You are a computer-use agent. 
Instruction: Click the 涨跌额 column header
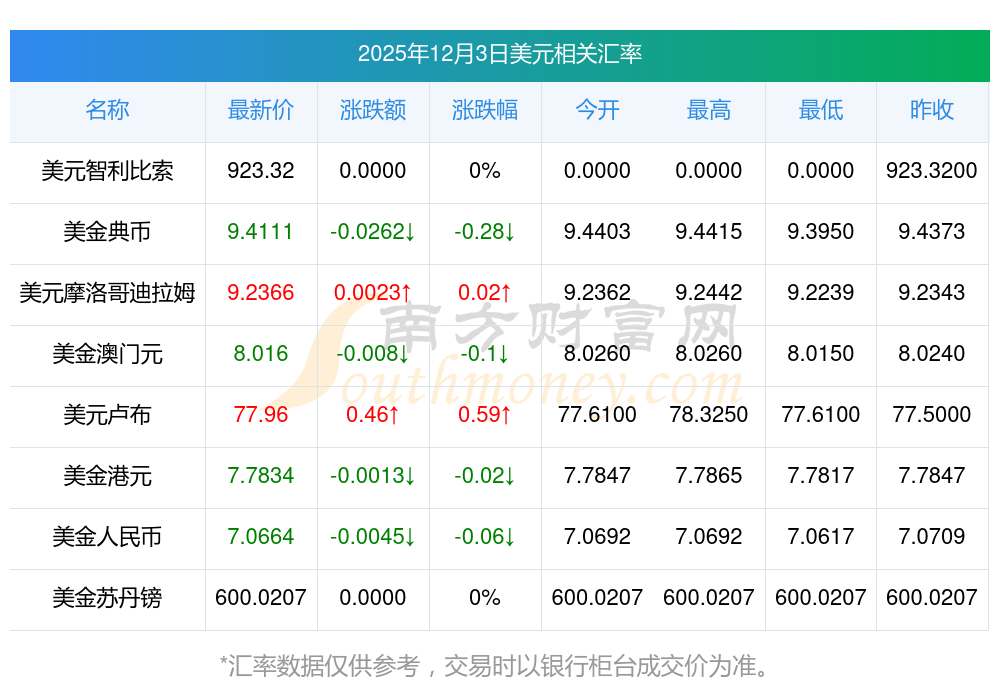373,110
